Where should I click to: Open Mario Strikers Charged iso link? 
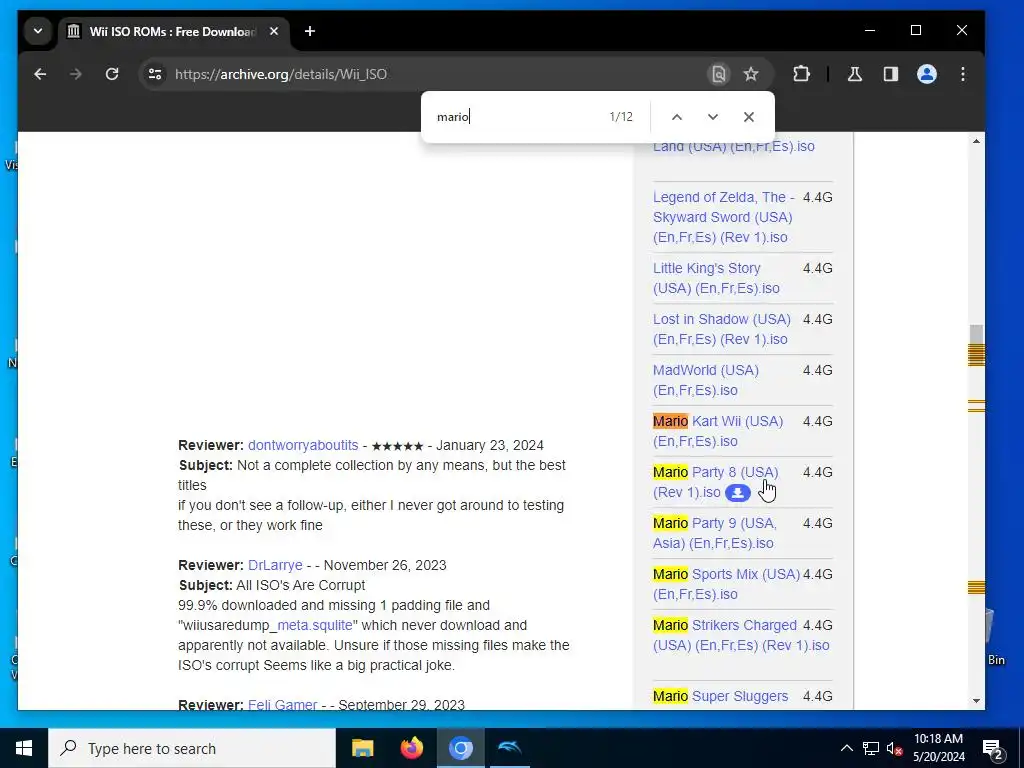(741, 635)
